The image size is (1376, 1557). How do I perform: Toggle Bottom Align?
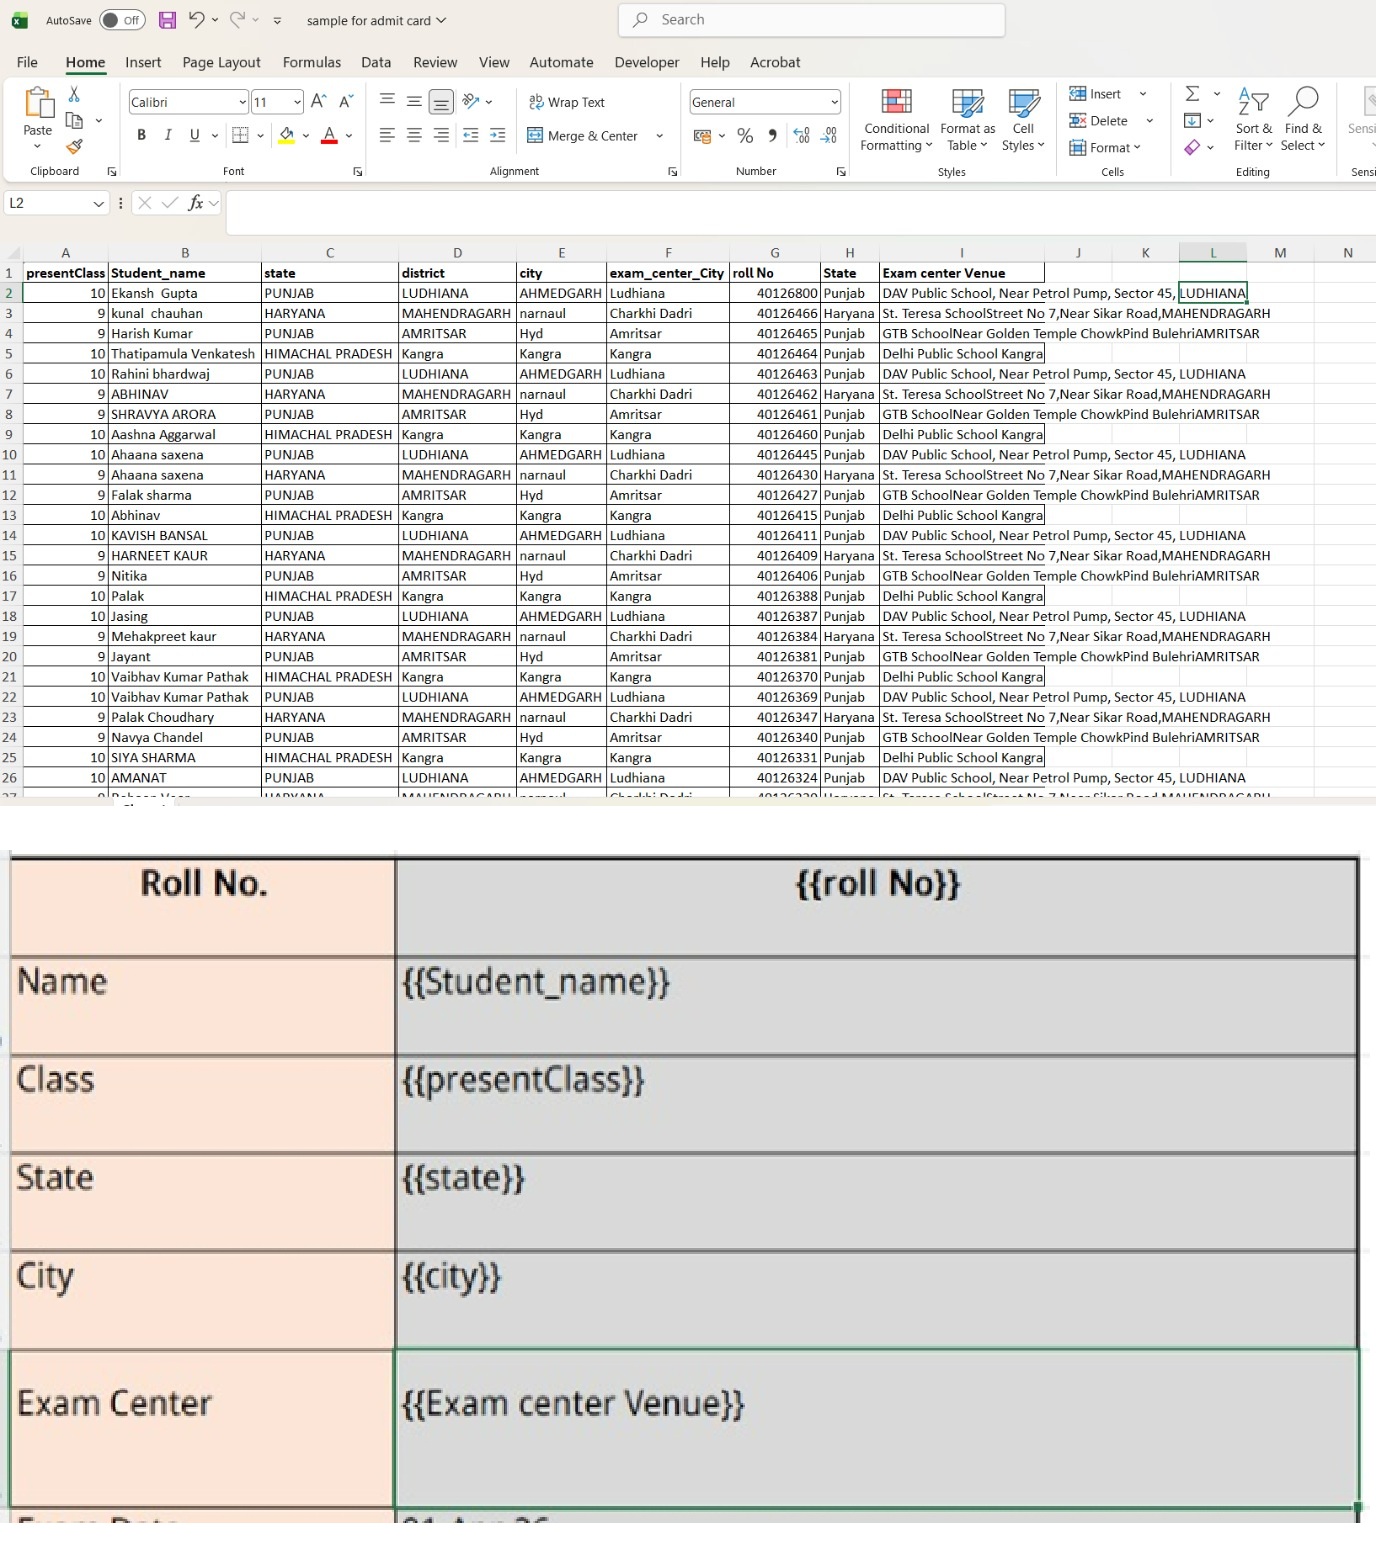click(441, 102)
